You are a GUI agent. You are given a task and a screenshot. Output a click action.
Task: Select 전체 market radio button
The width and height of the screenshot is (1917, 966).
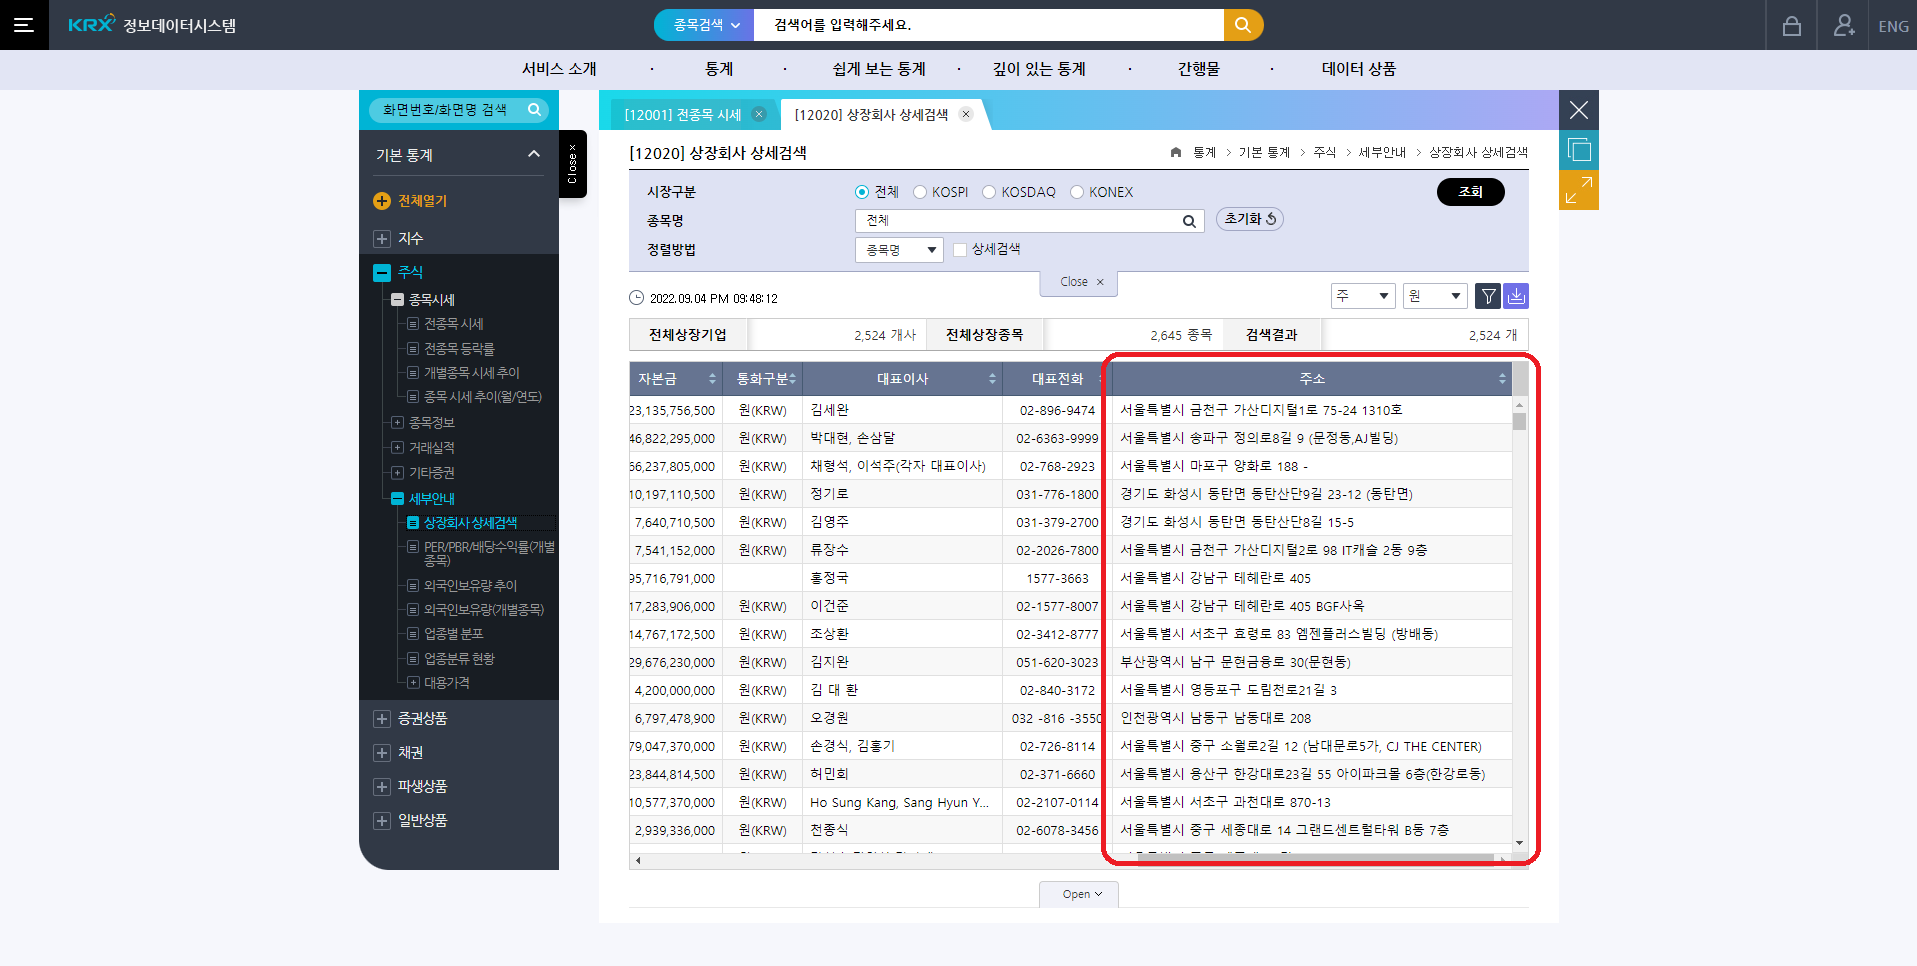[862, 192]
